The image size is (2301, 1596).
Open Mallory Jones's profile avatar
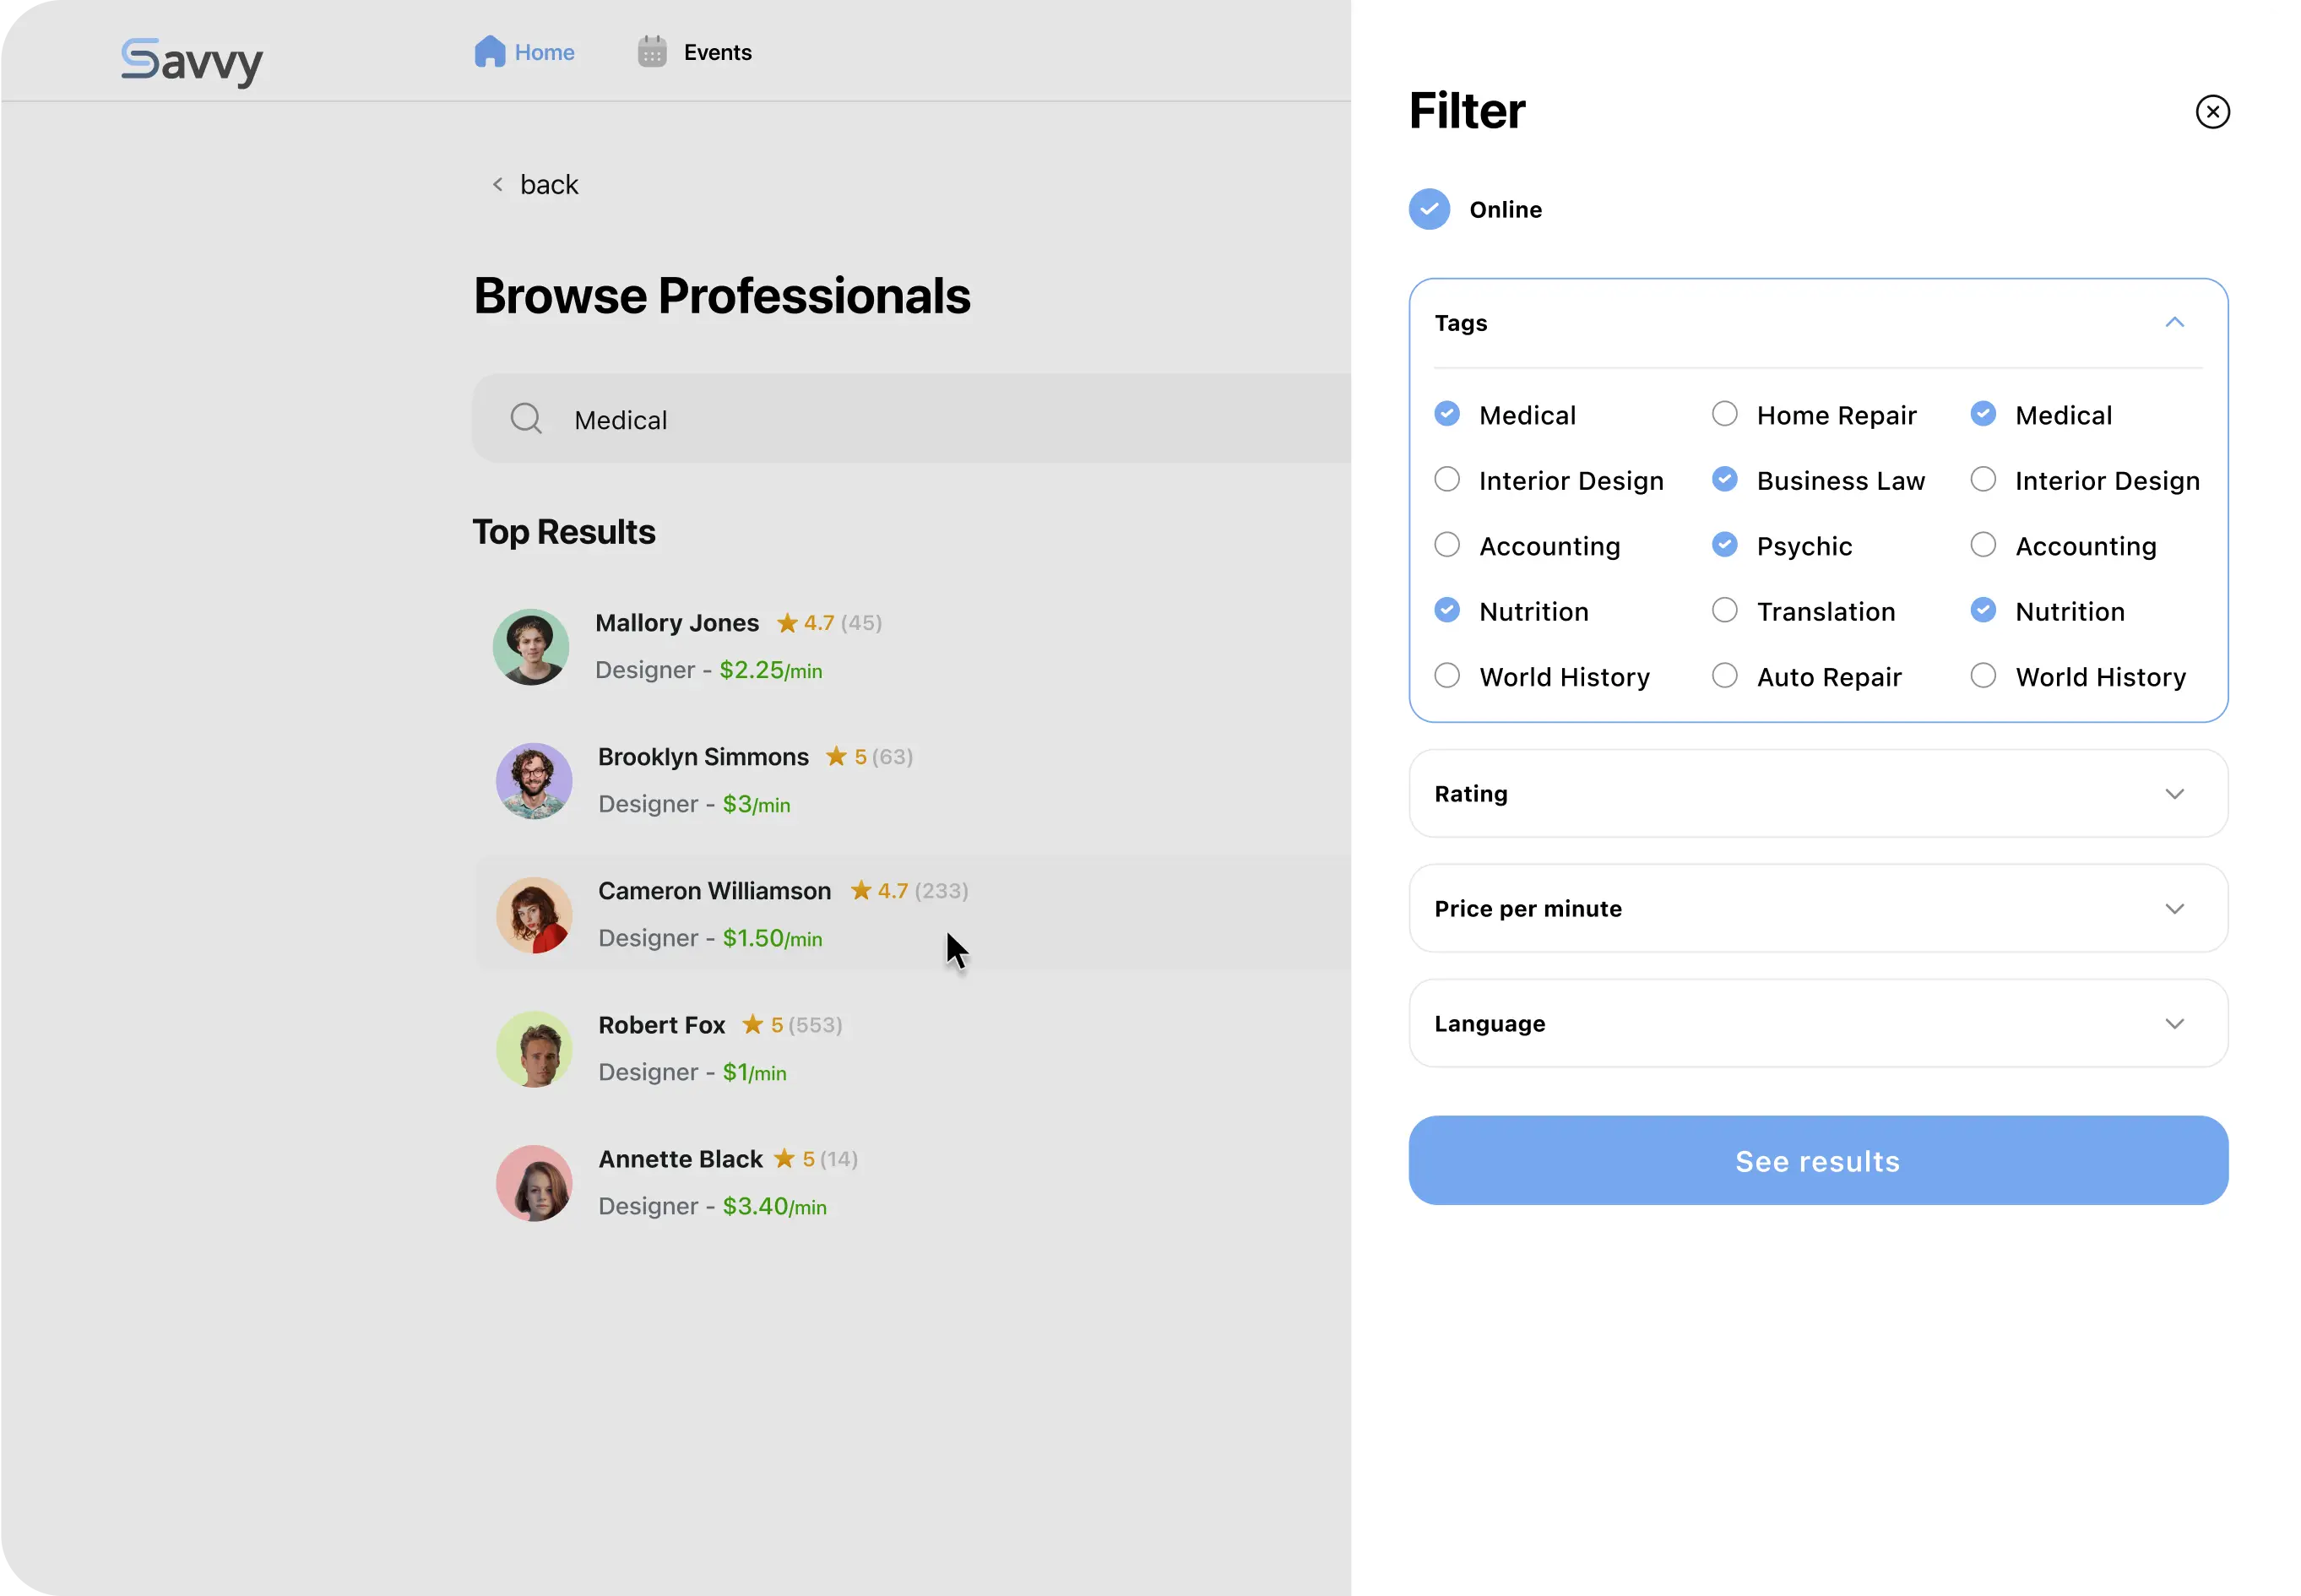coord(531,647)
